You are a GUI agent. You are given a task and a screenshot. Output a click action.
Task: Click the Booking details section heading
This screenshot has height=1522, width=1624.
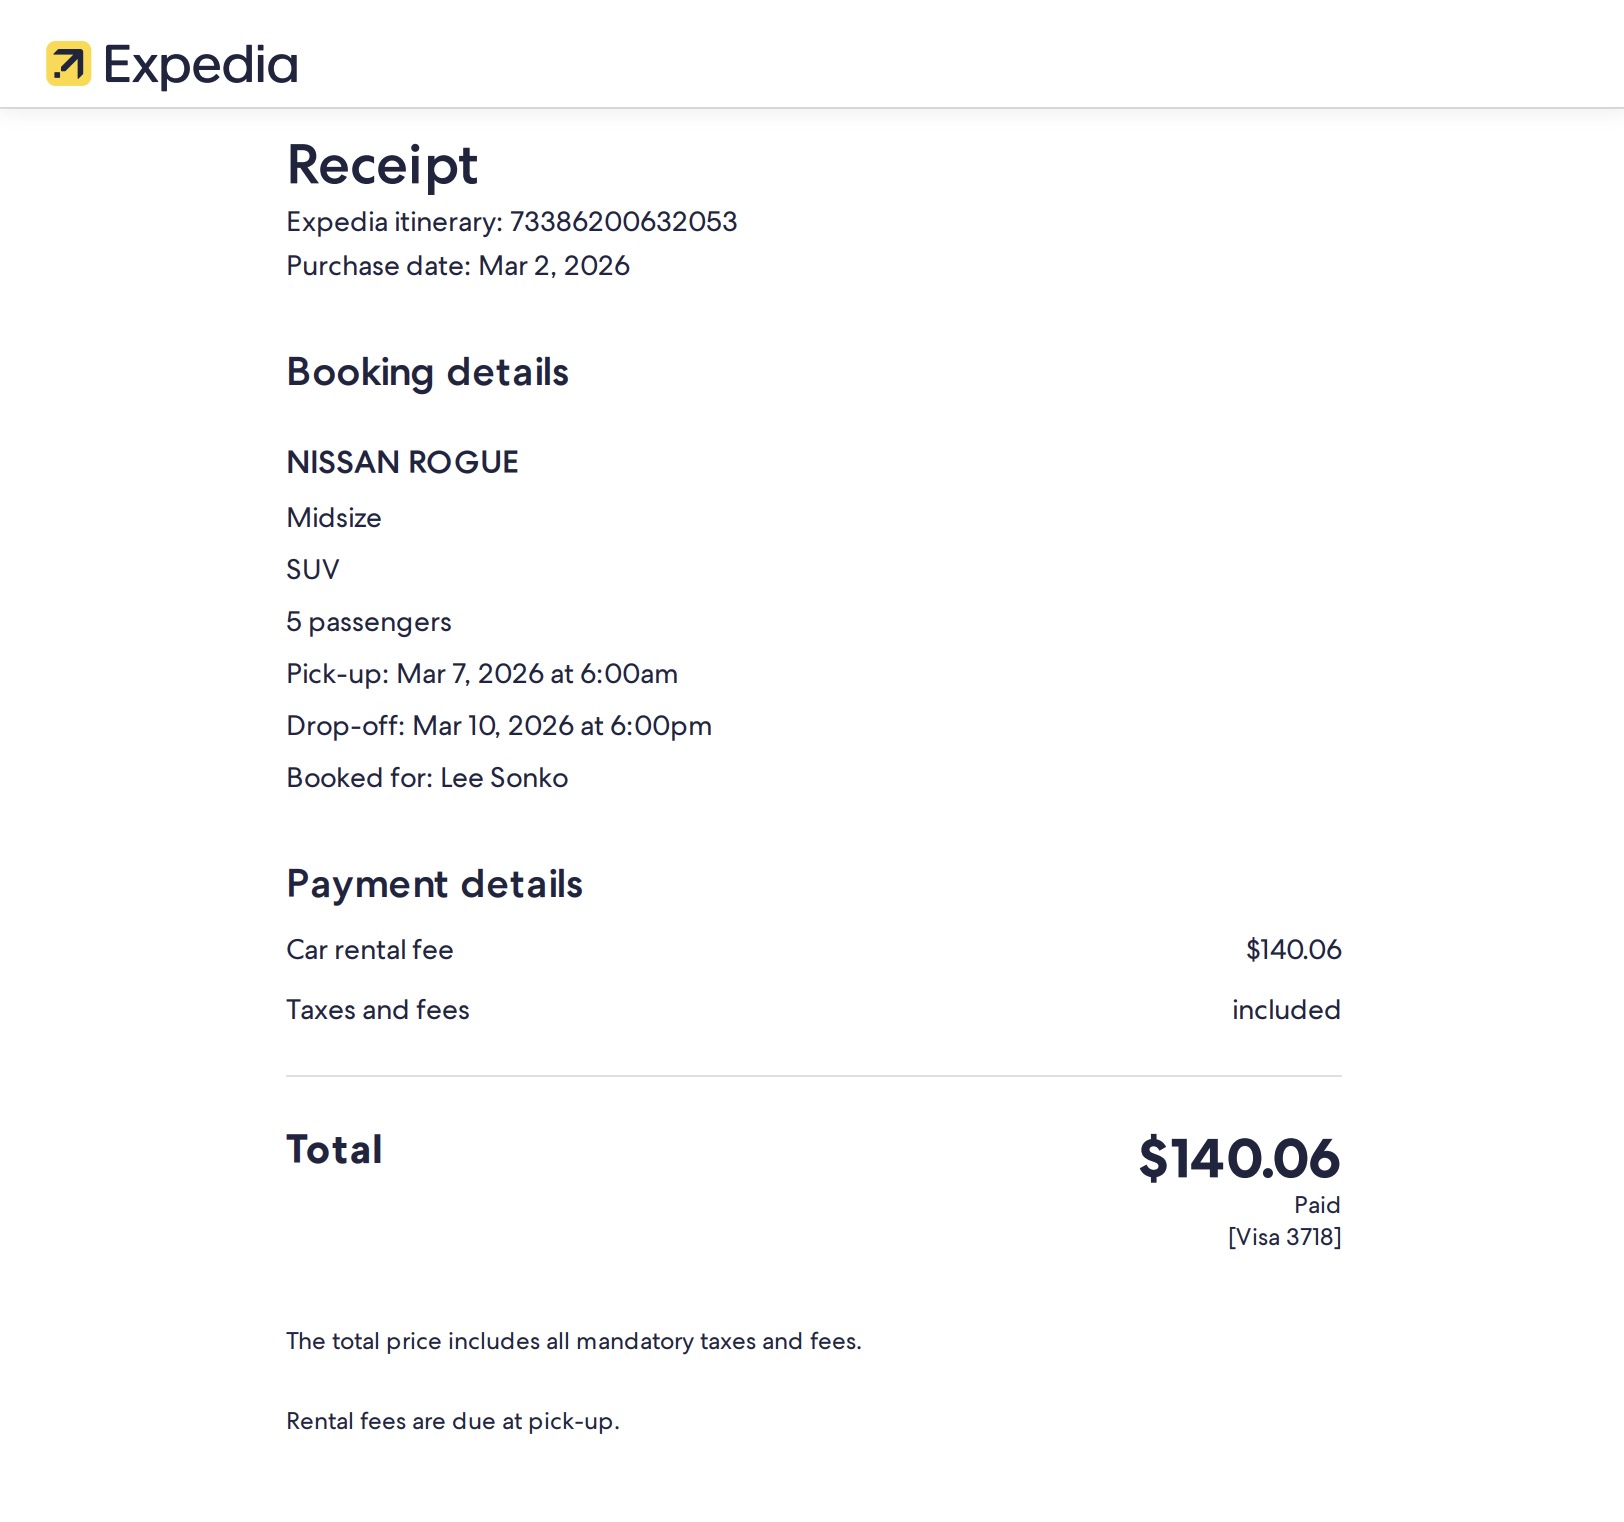427,372
